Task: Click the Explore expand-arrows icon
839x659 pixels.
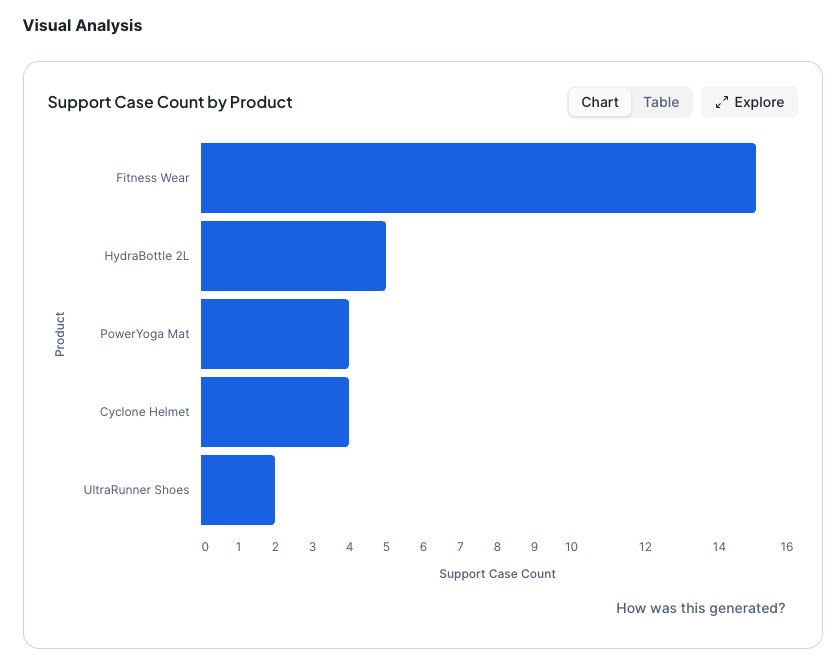Action: [722, 101]
